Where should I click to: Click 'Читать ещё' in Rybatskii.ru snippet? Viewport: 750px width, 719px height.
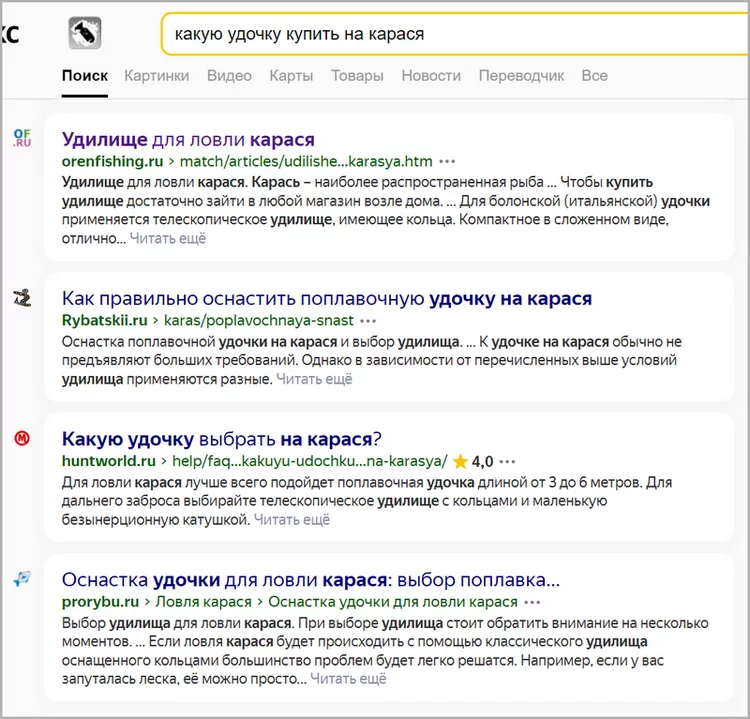coord(314,379)
